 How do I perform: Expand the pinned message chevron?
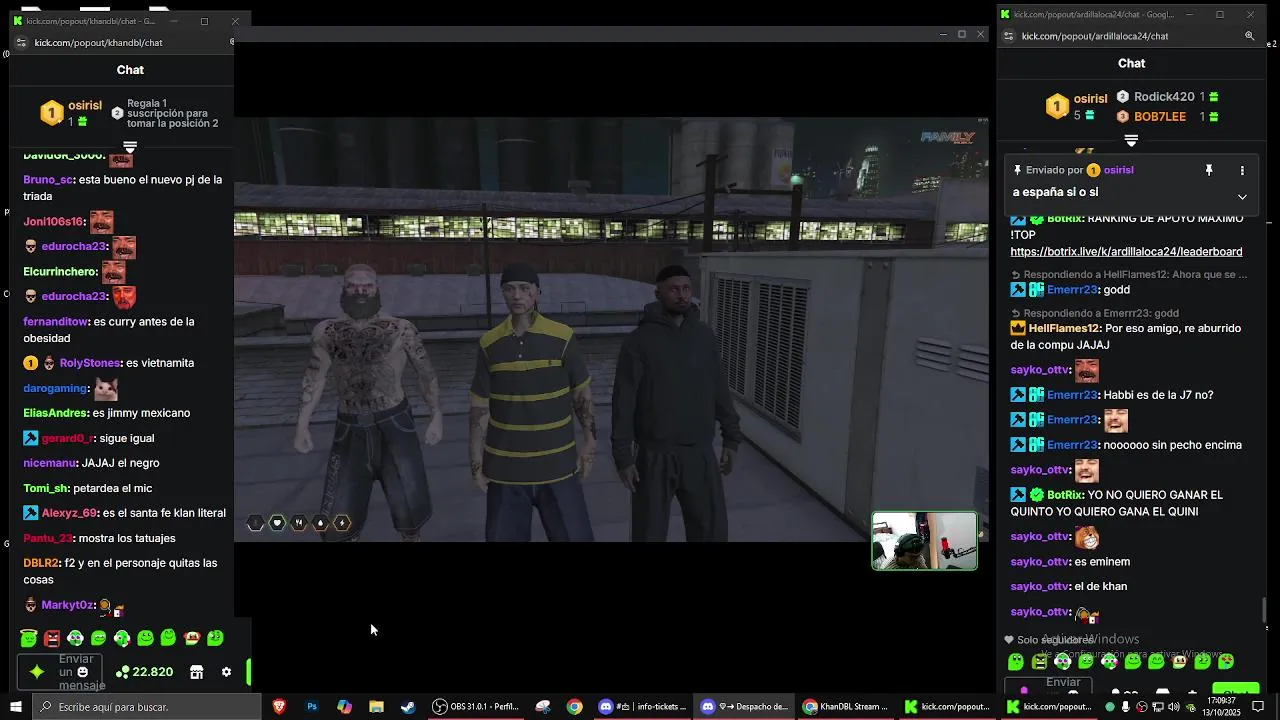[1242, 197]
